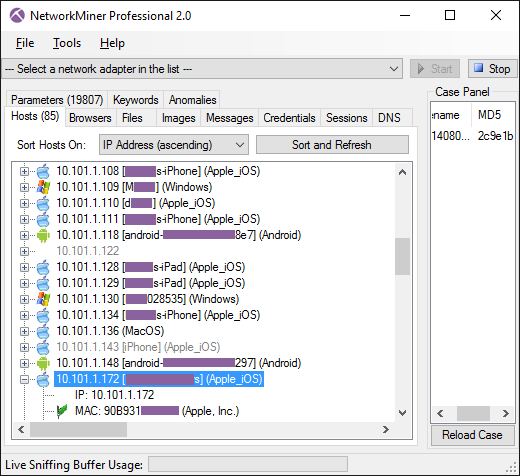This screenshot has width=520, height=476.
Task: Click Apple icon for host 10.101.1.108
Action: tap(43, 171)
